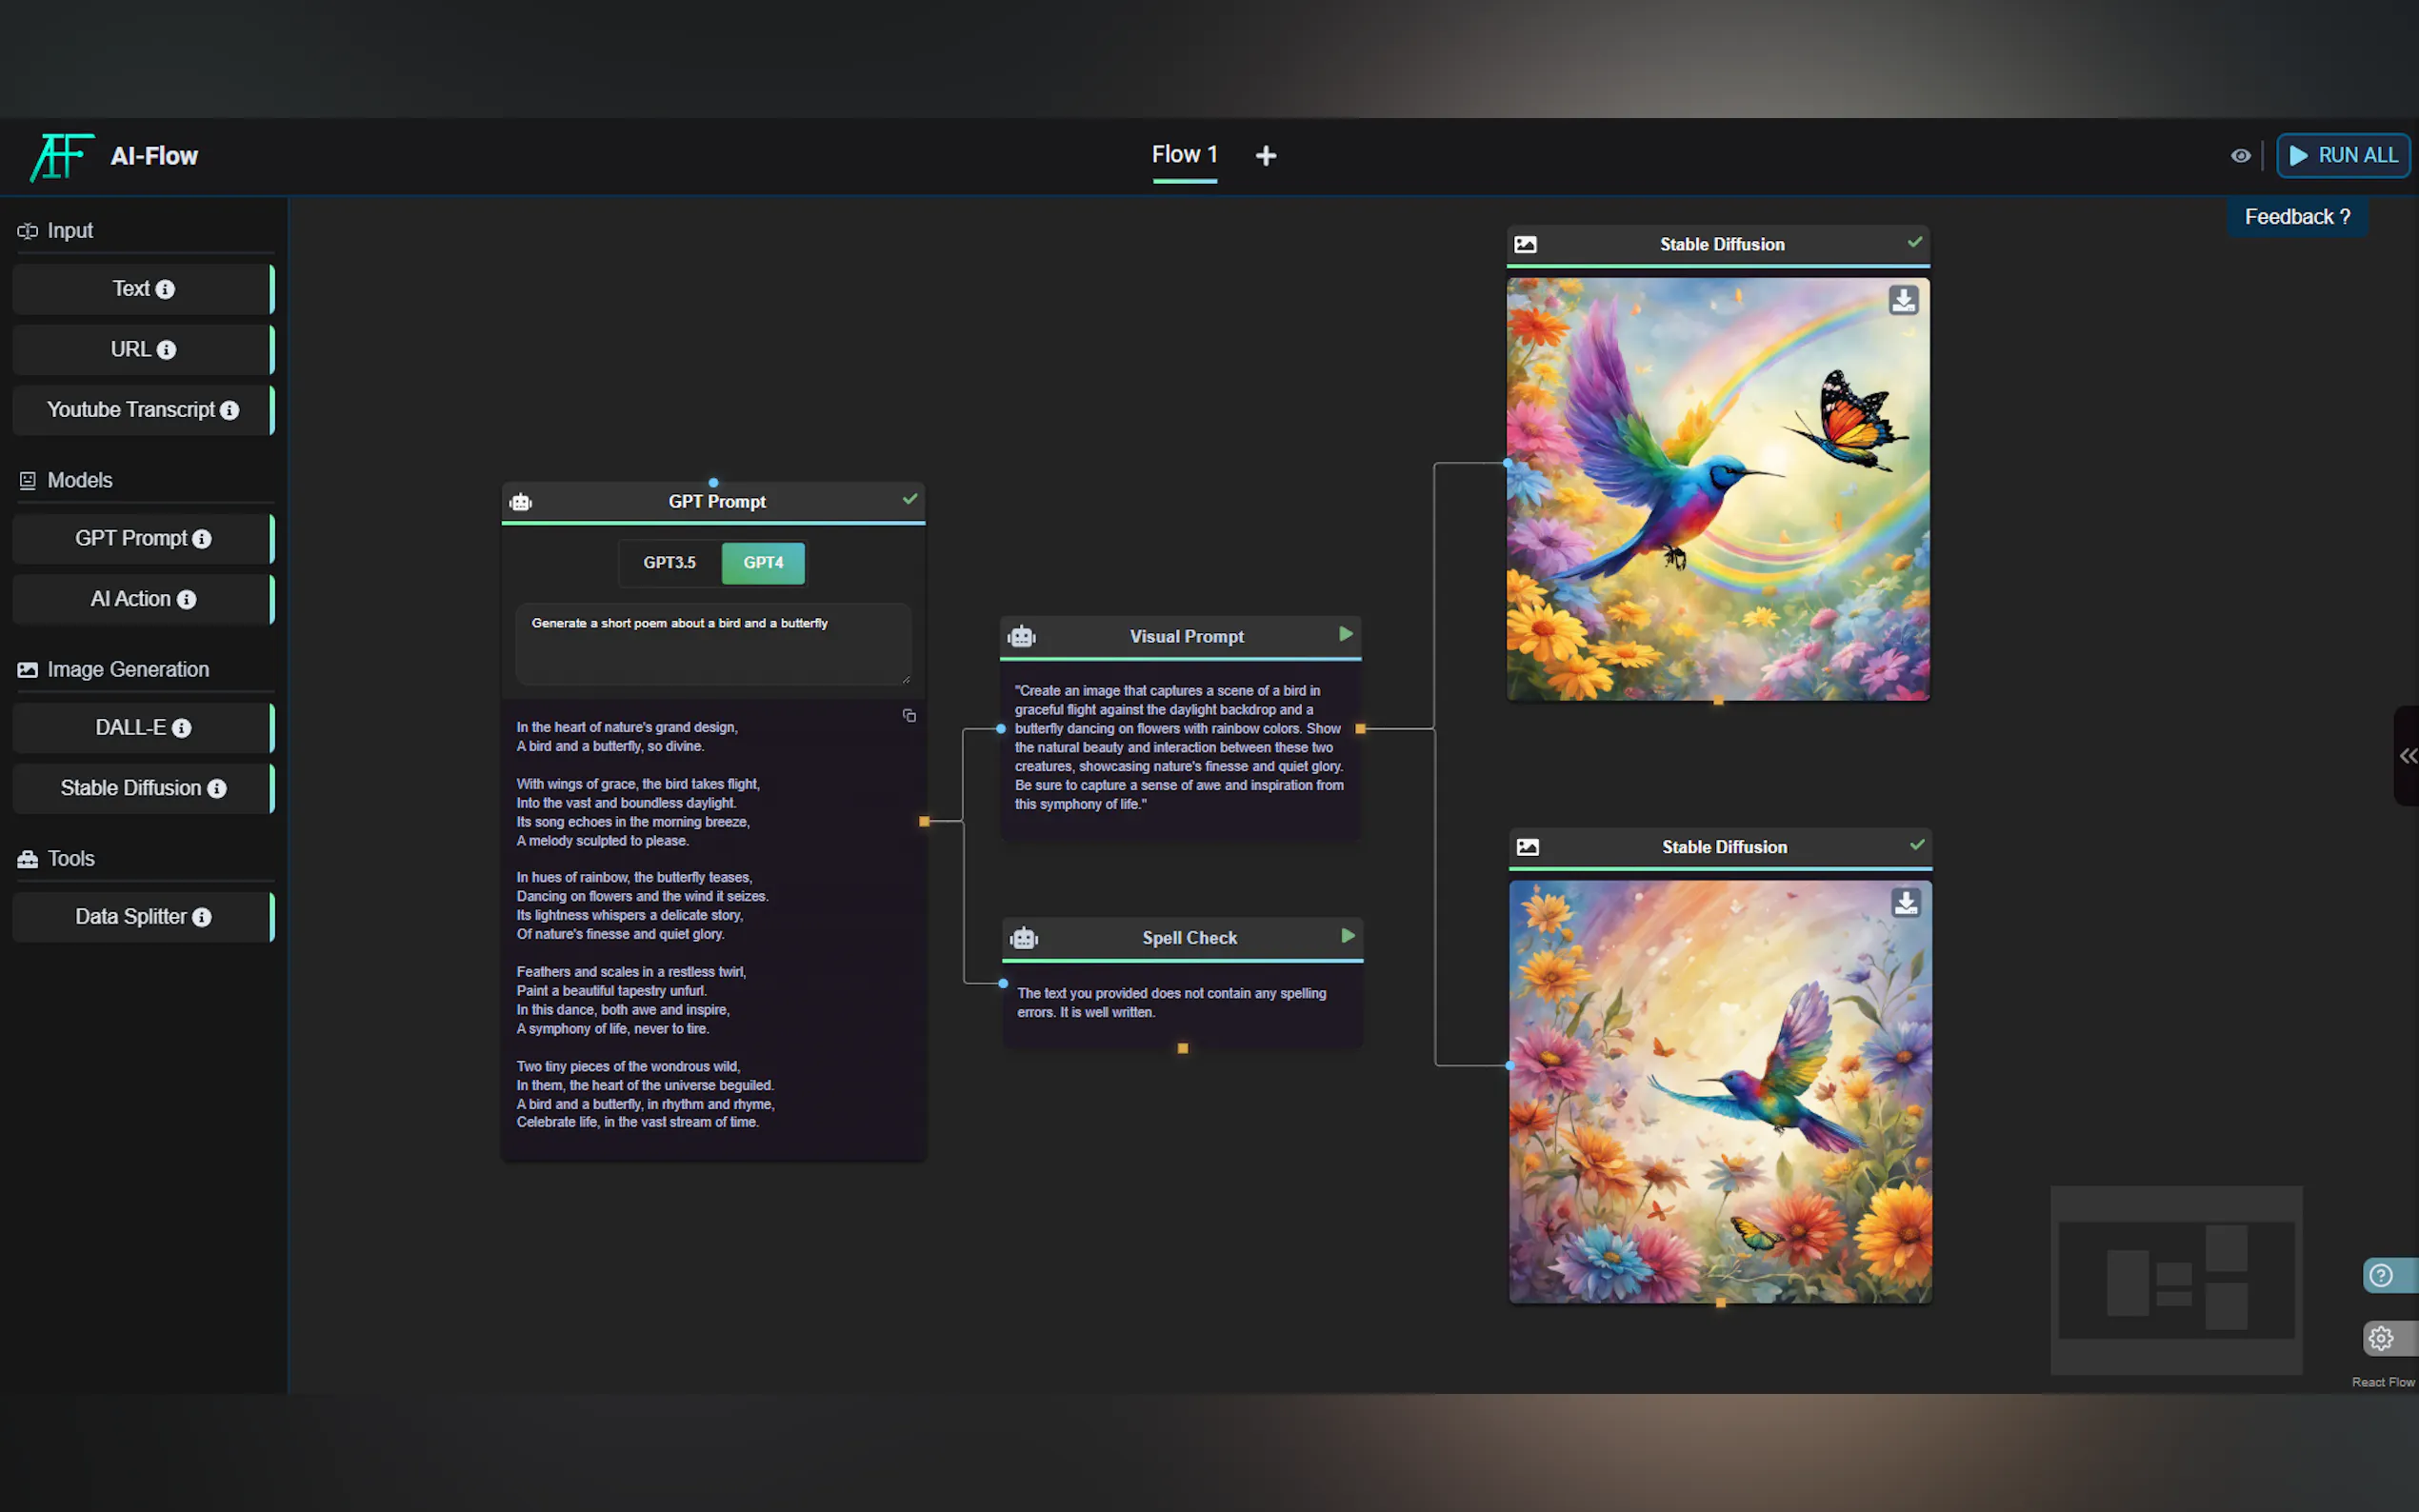This screenshot has width=2419, height=1512.
Task: Add a new flow tab
Action: coord(1265,156)
